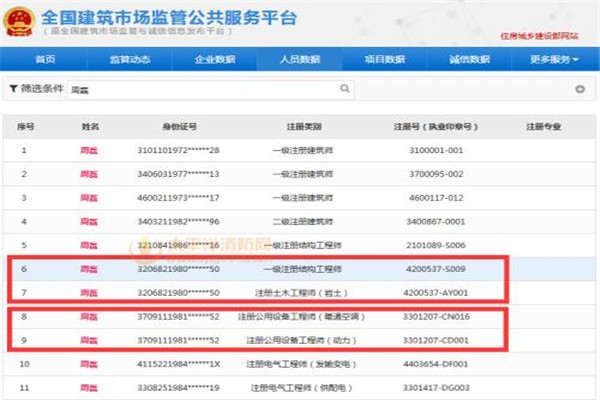Open the 项目数据 tab
Screen dimensions: 600x400
tap(385, 60)
